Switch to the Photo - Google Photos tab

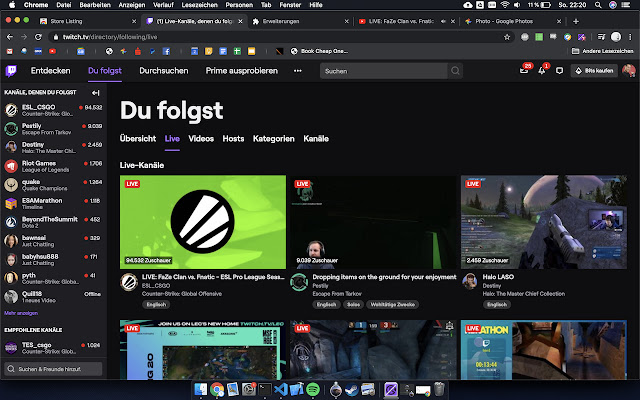pos(513,21)
